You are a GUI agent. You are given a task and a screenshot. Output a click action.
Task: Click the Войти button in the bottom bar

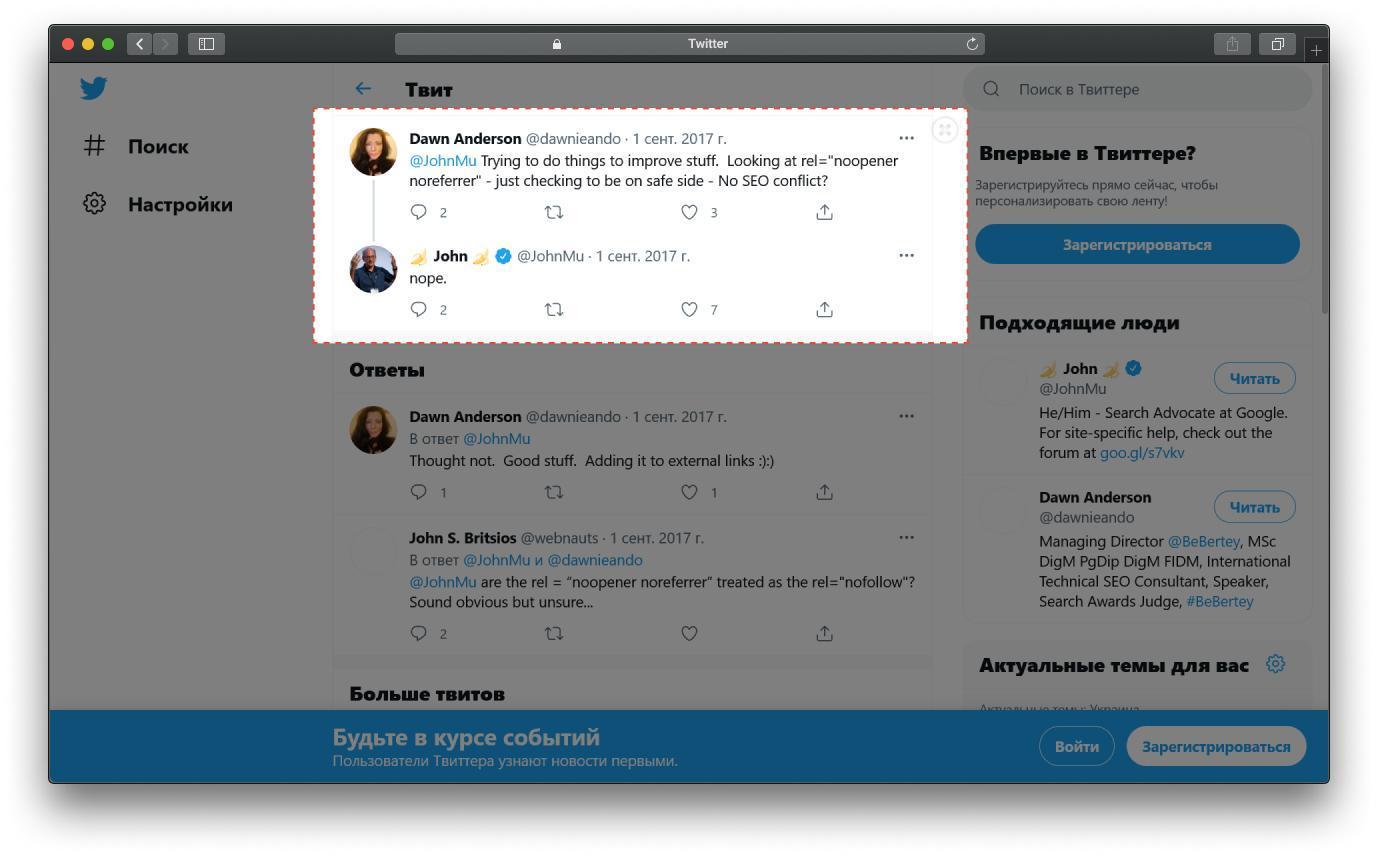coord(1077,746)
